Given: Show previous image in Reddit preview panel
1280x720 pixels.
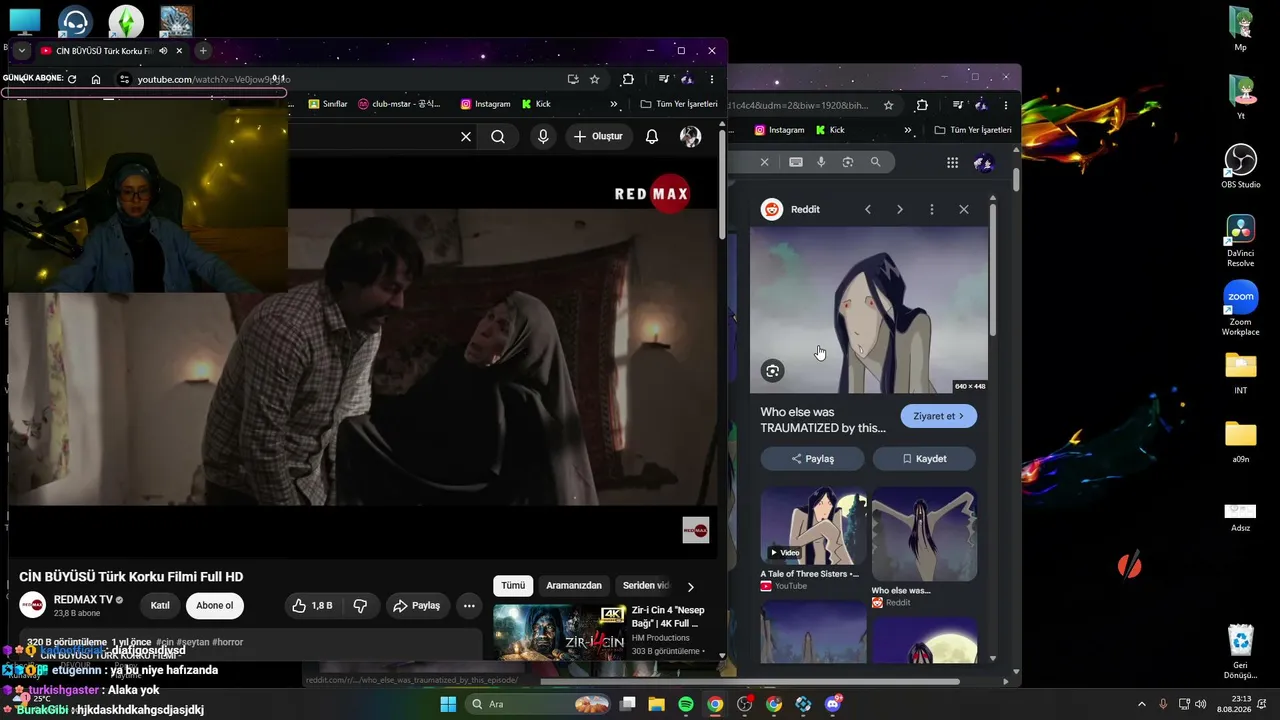Looking at the screenshot, I should (x=868, y=209).
